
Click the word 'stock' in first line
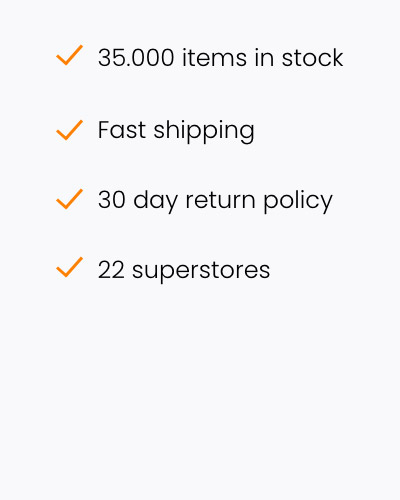click(312, 58)
